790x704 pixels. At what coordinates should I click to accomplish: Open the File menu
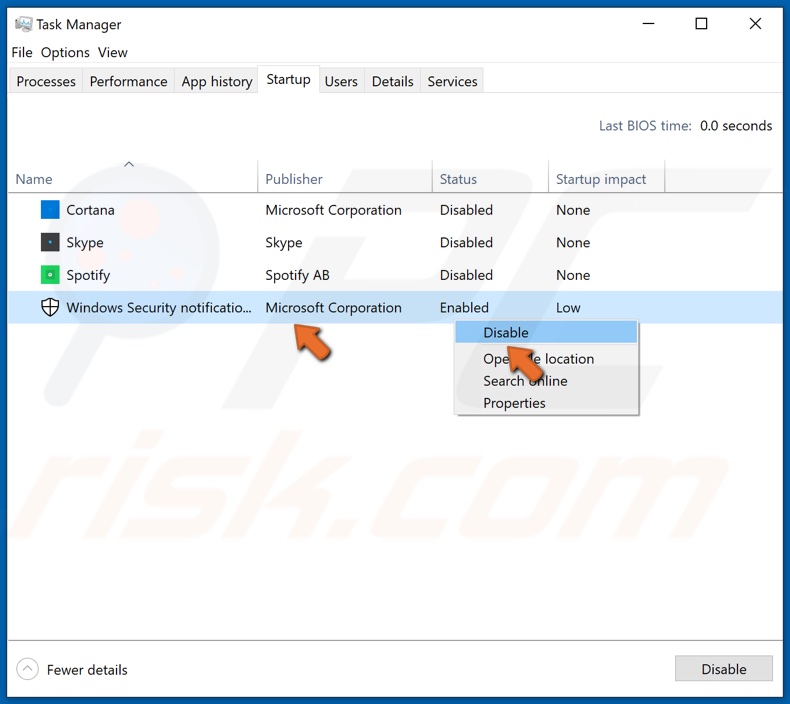coord(22,52)
